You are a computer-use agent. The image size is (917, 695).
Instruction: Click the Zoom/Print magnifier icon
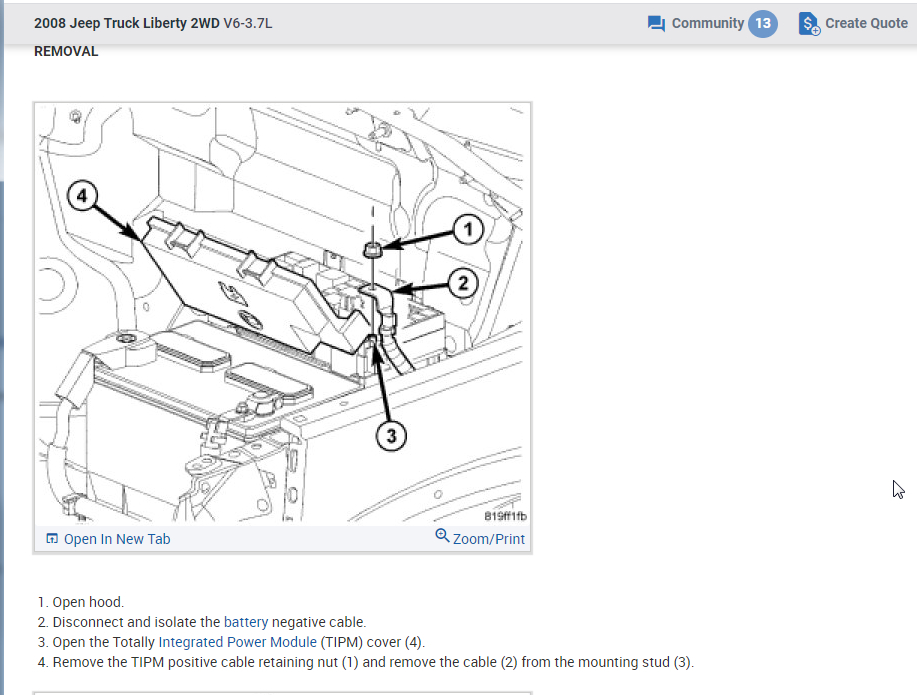tap(442, 535)
